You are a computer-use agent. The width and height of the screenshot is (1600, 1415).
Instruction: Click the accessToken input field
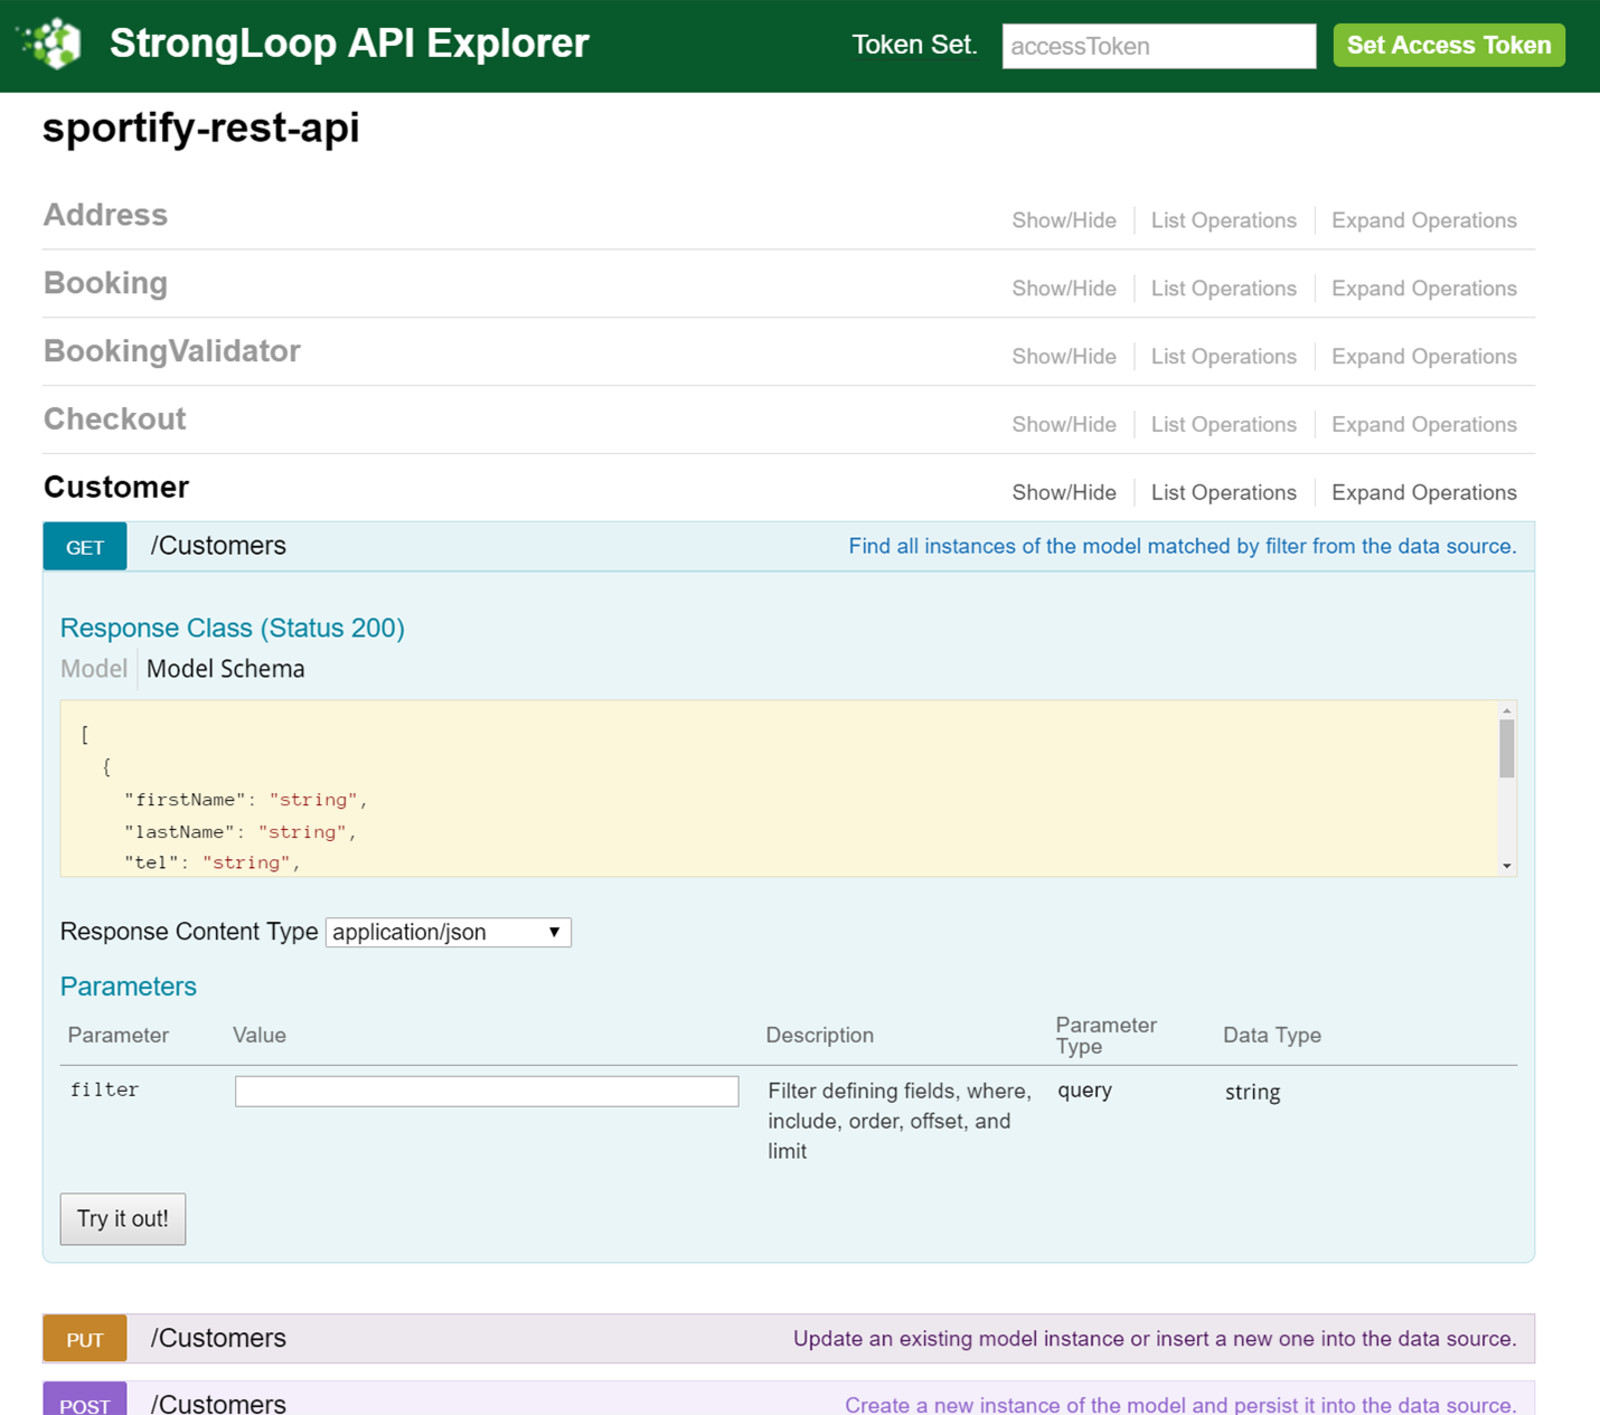[x=1159, y=46]
